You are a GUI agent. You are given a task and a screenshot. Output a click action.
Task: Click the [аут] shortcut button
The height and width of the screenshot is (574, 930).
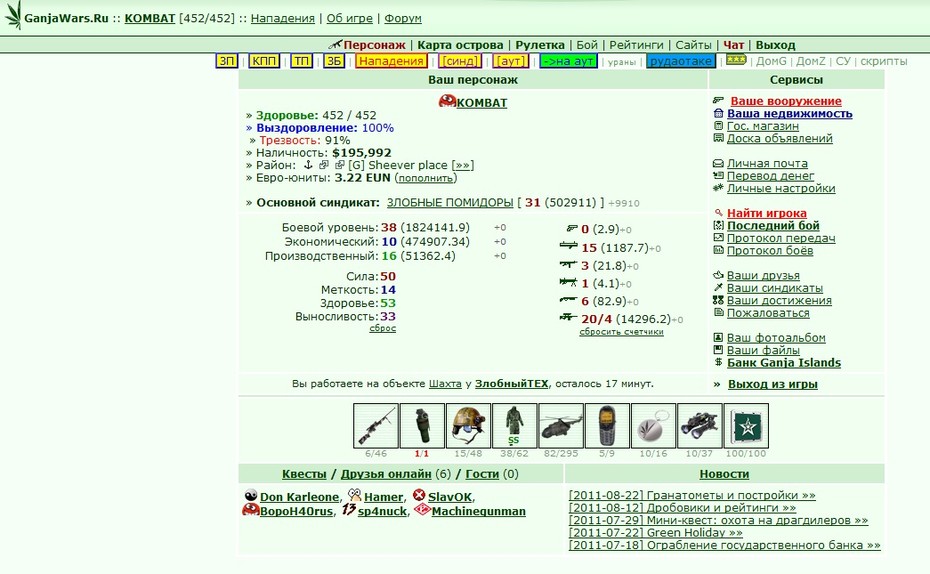tap(510, 60)
